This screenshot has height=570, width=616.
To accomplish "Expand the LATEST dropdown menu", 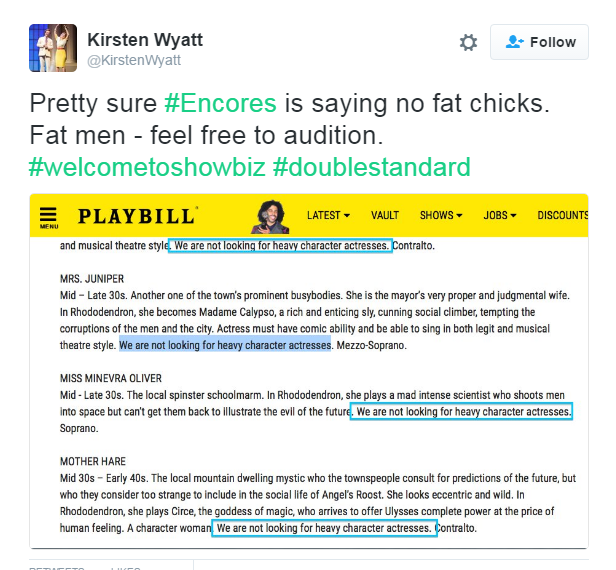I will pos(328,215).
